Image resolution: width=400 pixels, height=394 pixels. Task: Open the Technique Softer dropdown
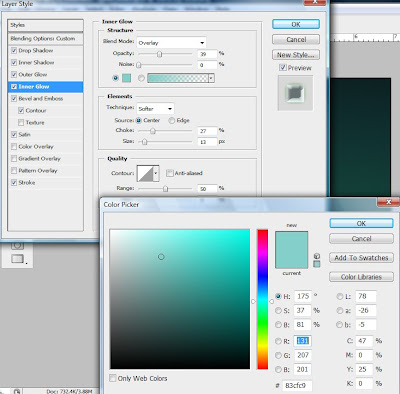155,109
